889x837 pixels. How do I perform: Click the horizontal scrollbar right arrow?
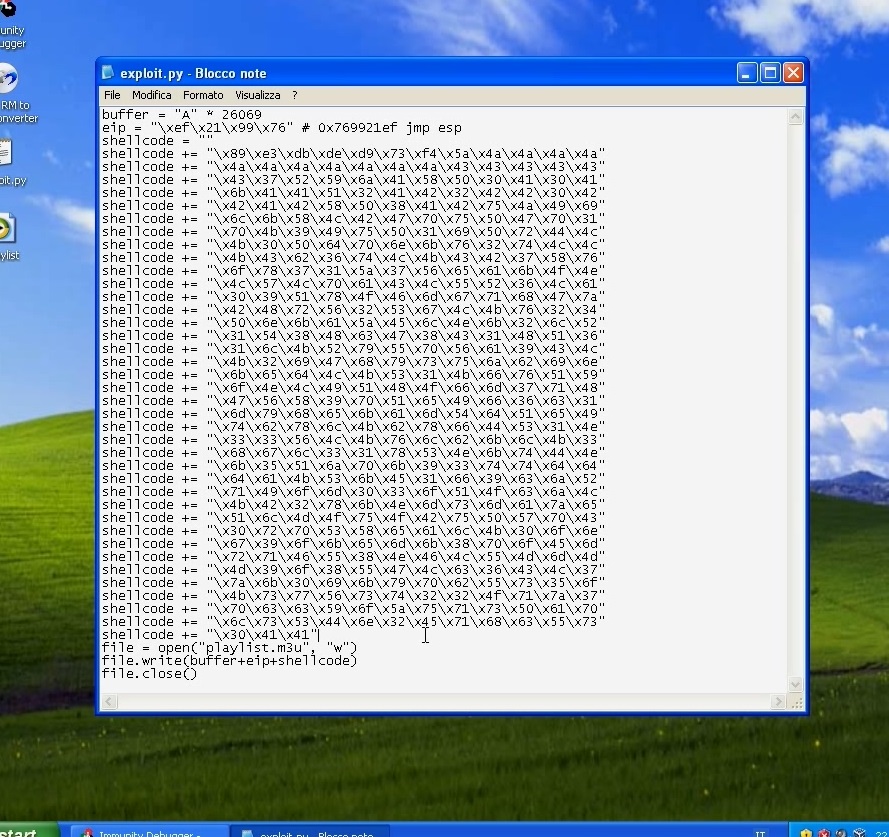click(778, 702)
